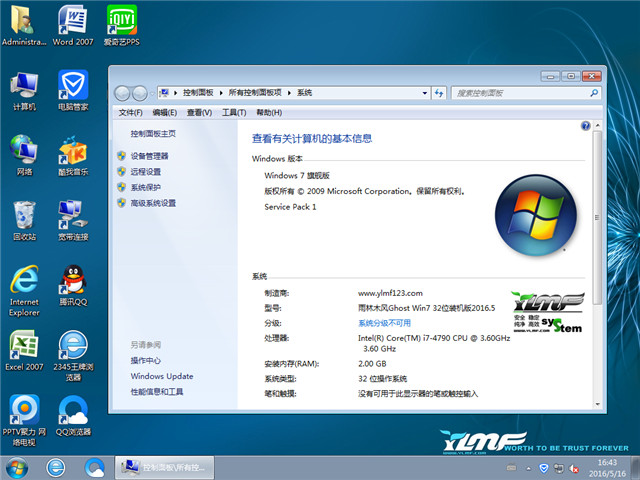The image size is (640, 480).
Task: Launch Word 2007 desktop shortcut
Action: click(x=73, y=25)
